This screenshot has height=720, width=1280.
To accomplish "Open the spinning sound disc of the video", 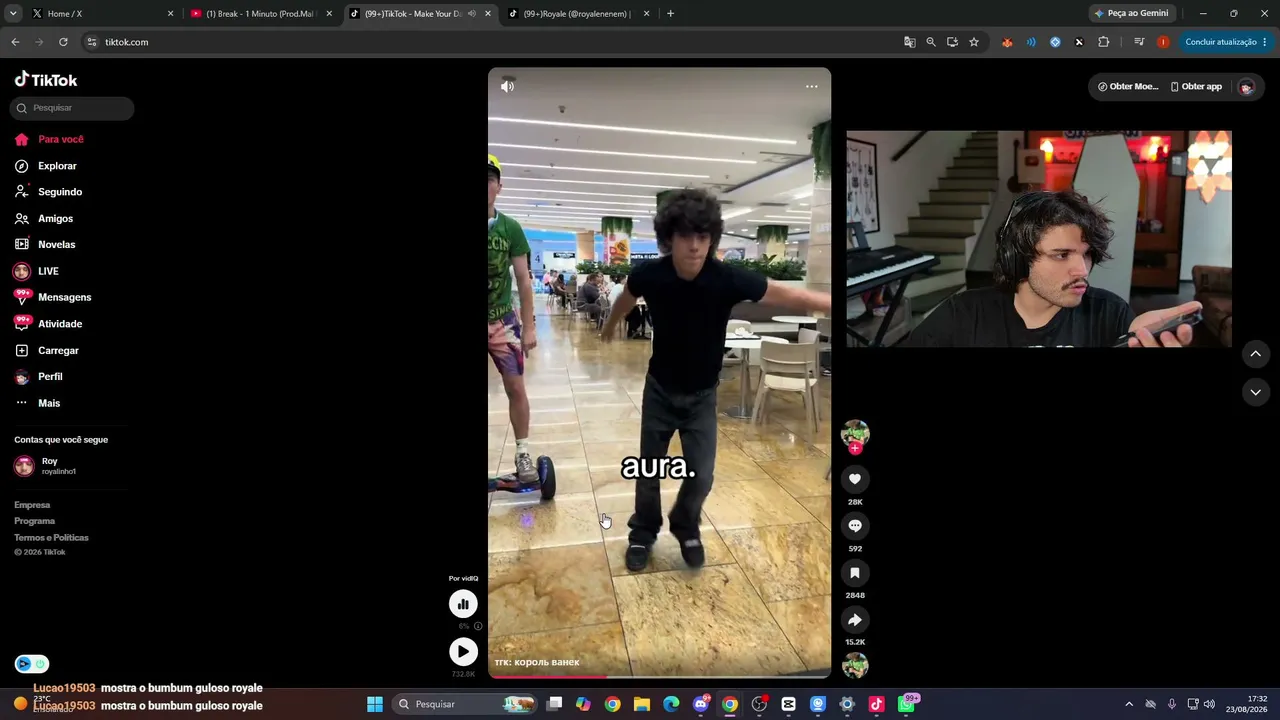I will click(855, 665).
